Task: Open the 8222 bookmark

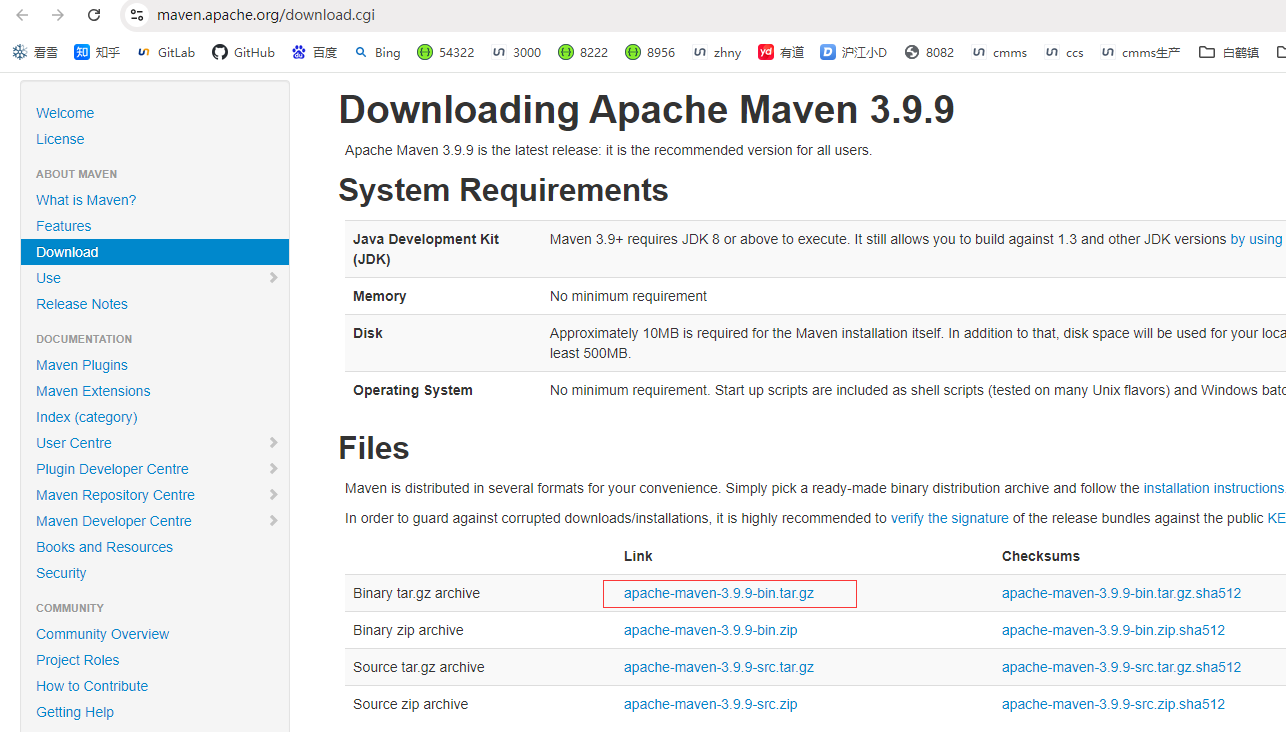Action: (x=583, y=52)
